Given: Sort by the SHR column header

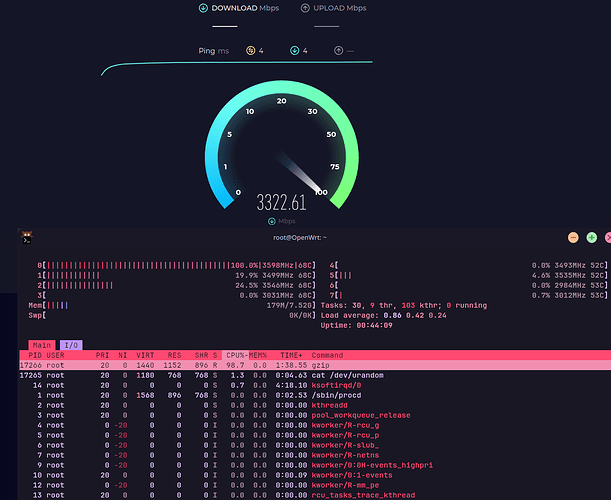Looking at the screenshot, I should point(201,355).
